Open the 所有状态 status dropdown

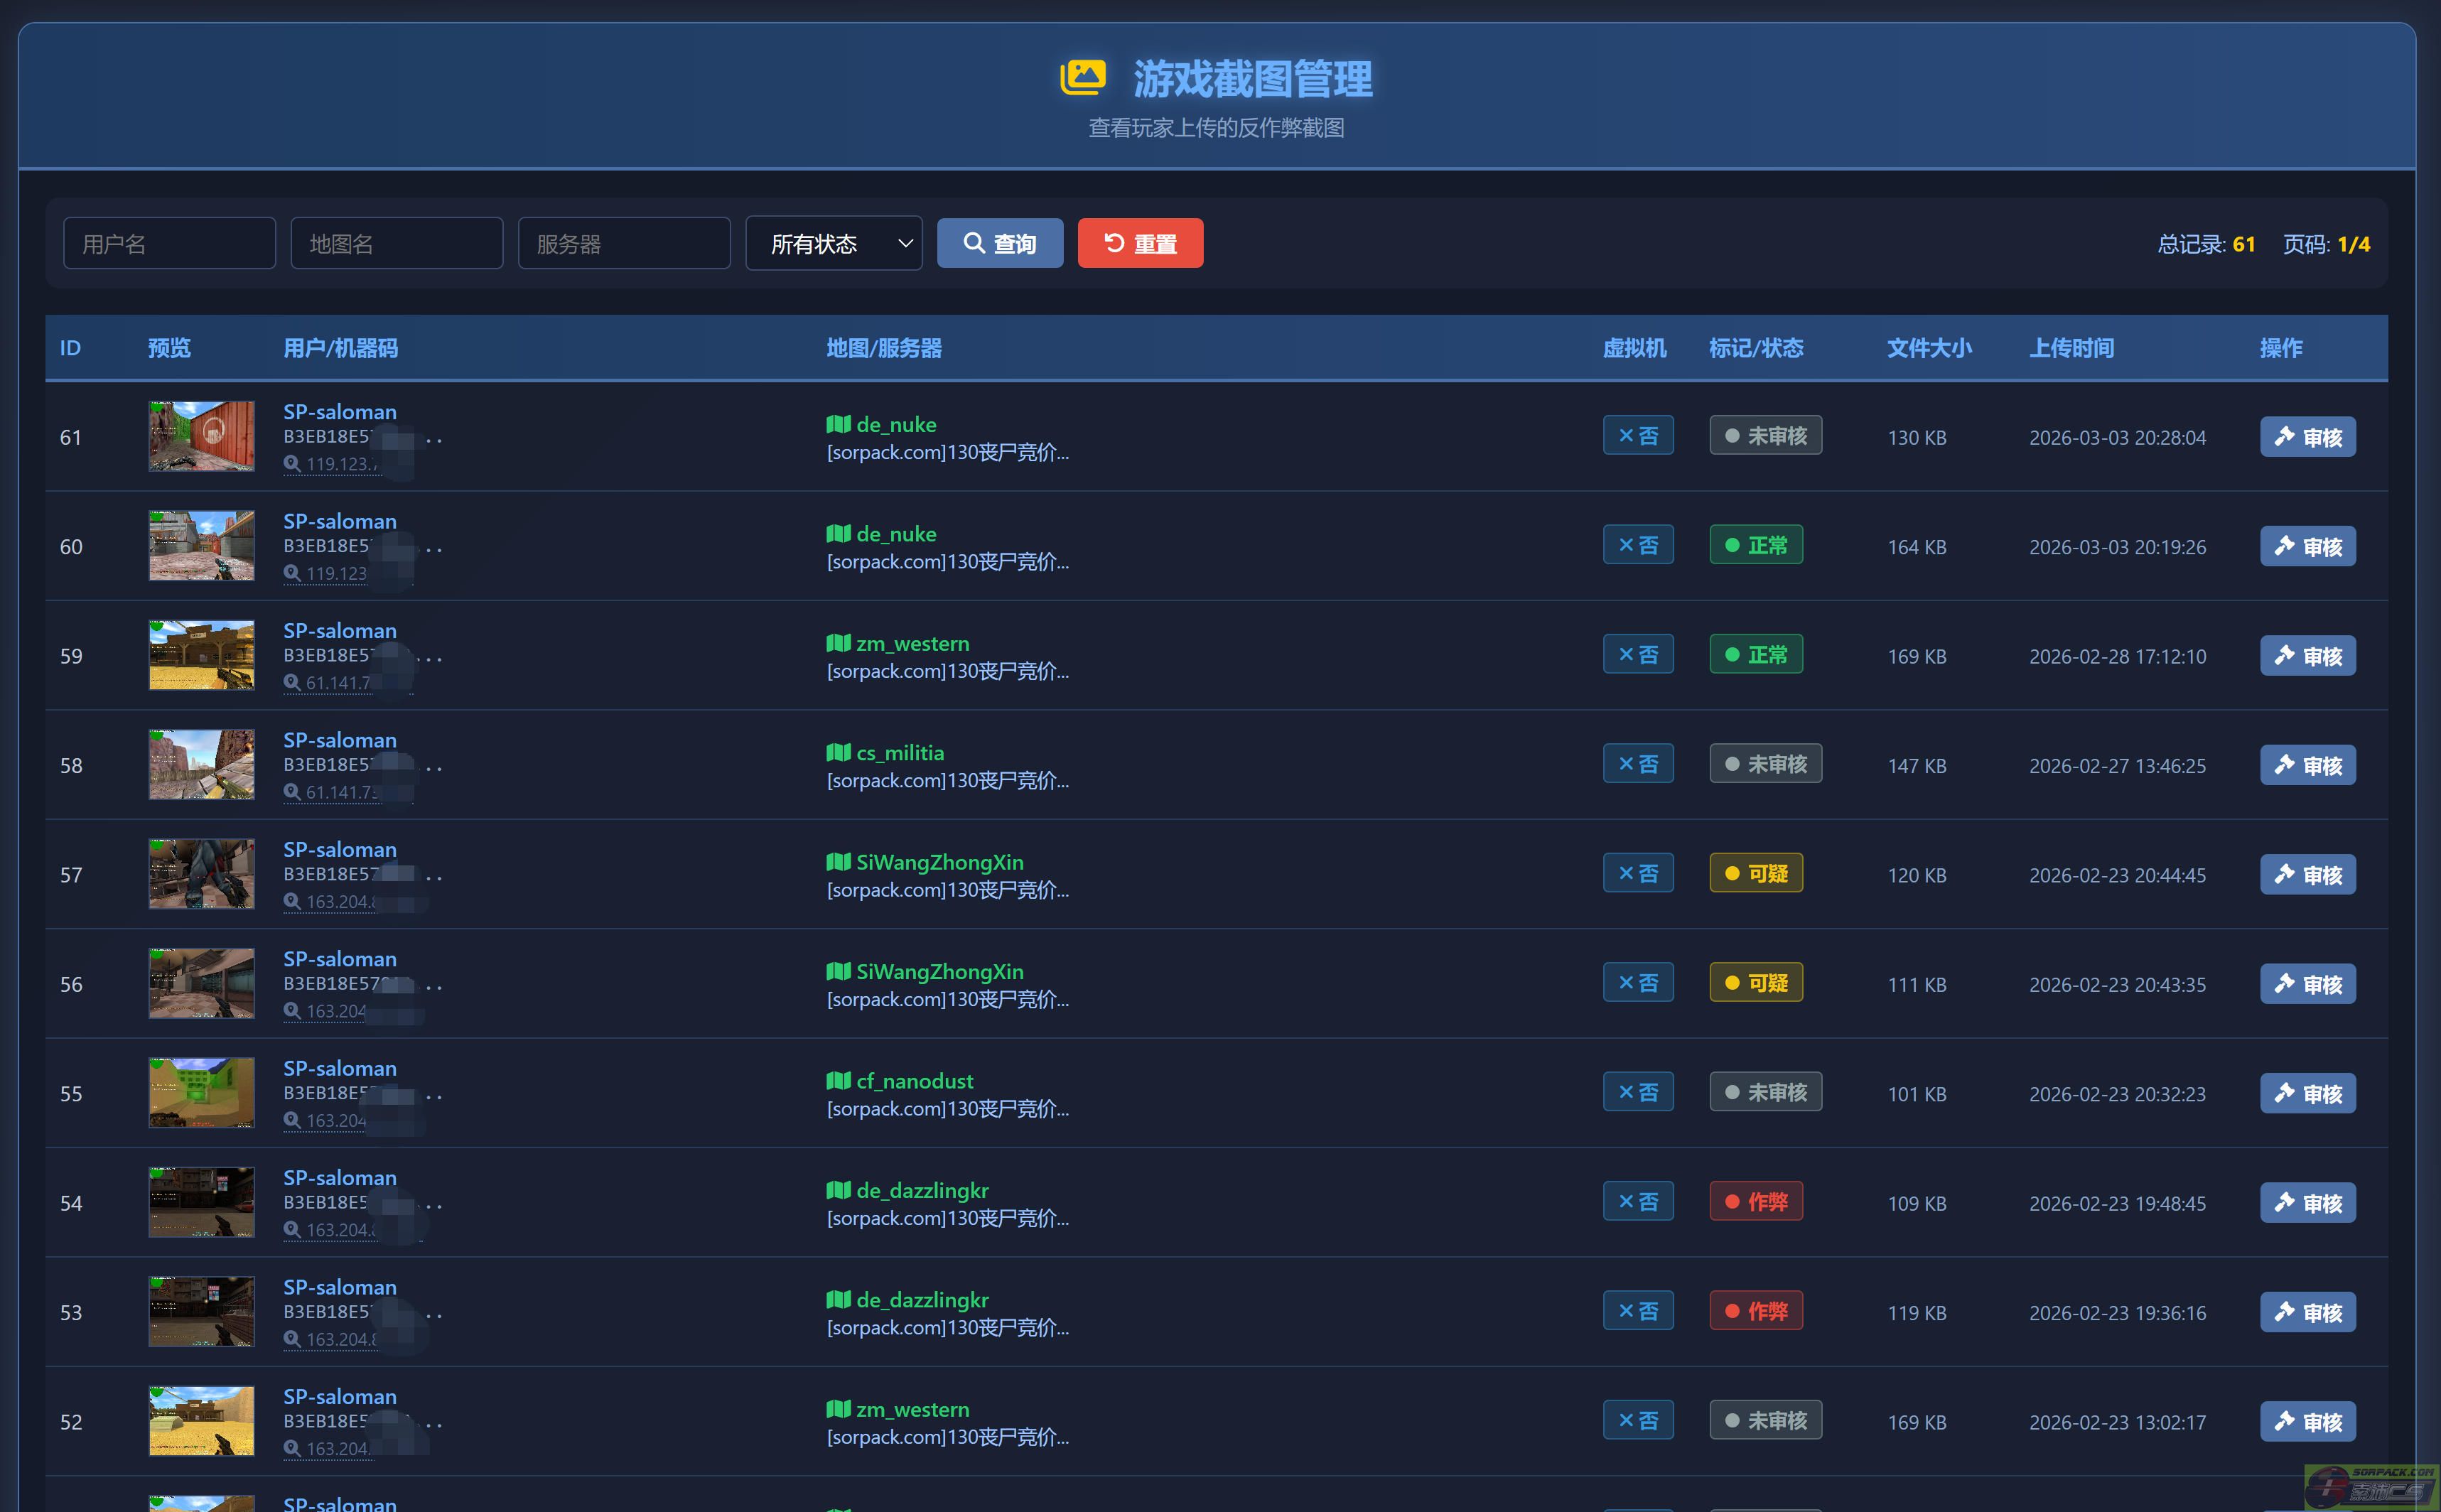coord(833,244)
